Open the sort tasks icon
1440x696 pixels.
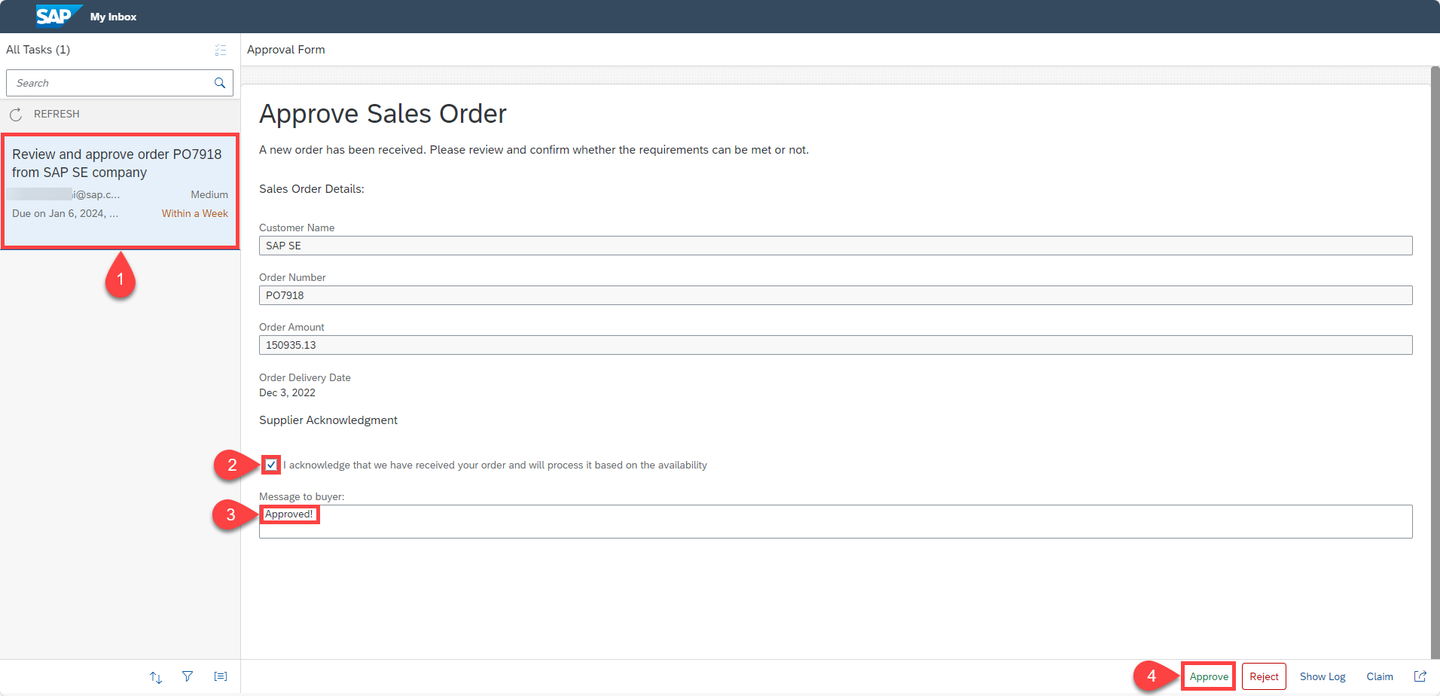(156, 677)
